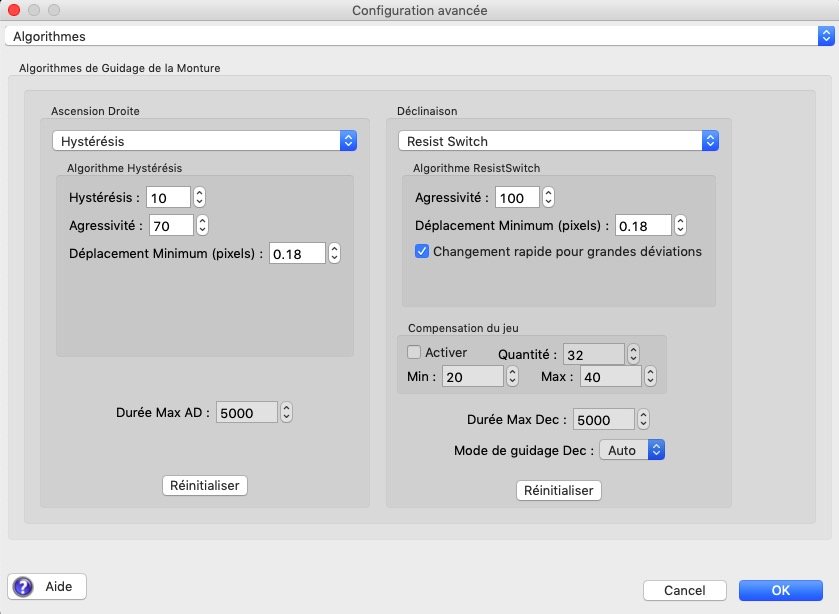The image size is (839, 614).
Task: Click the stepper beside Hystérésis value 10
Action: pyautogui.click(x=200, y=197)
